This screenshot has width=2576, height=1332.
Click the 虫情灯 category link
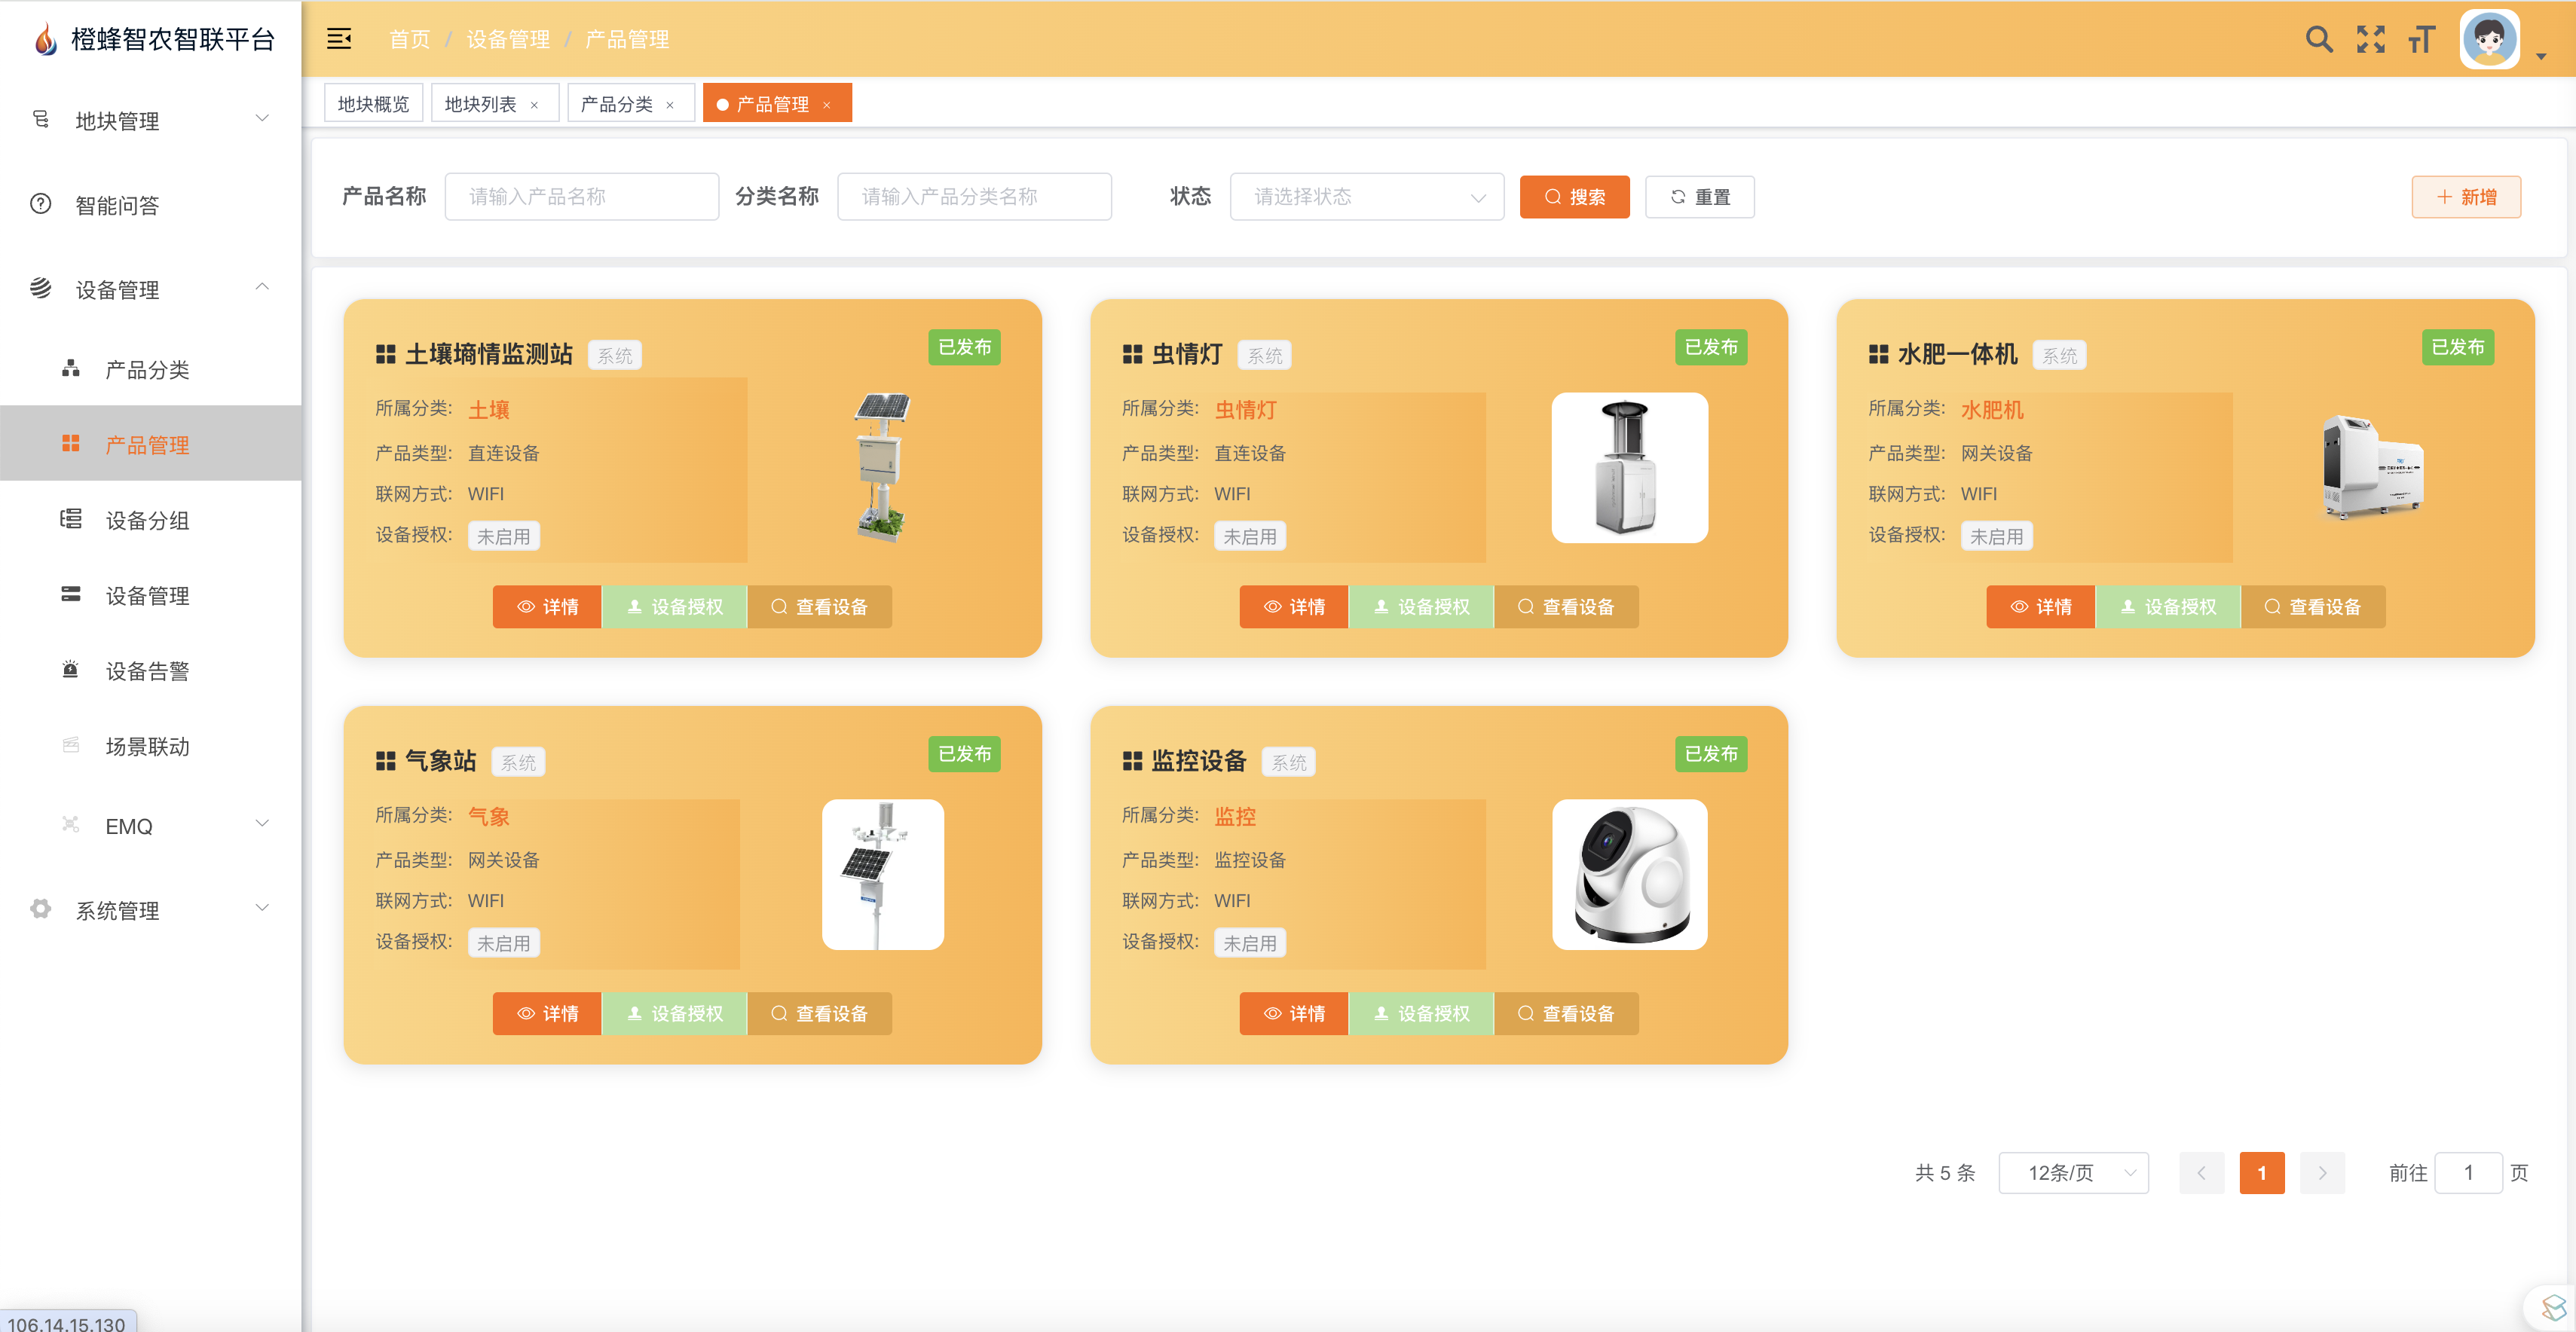coord(1245,409)
